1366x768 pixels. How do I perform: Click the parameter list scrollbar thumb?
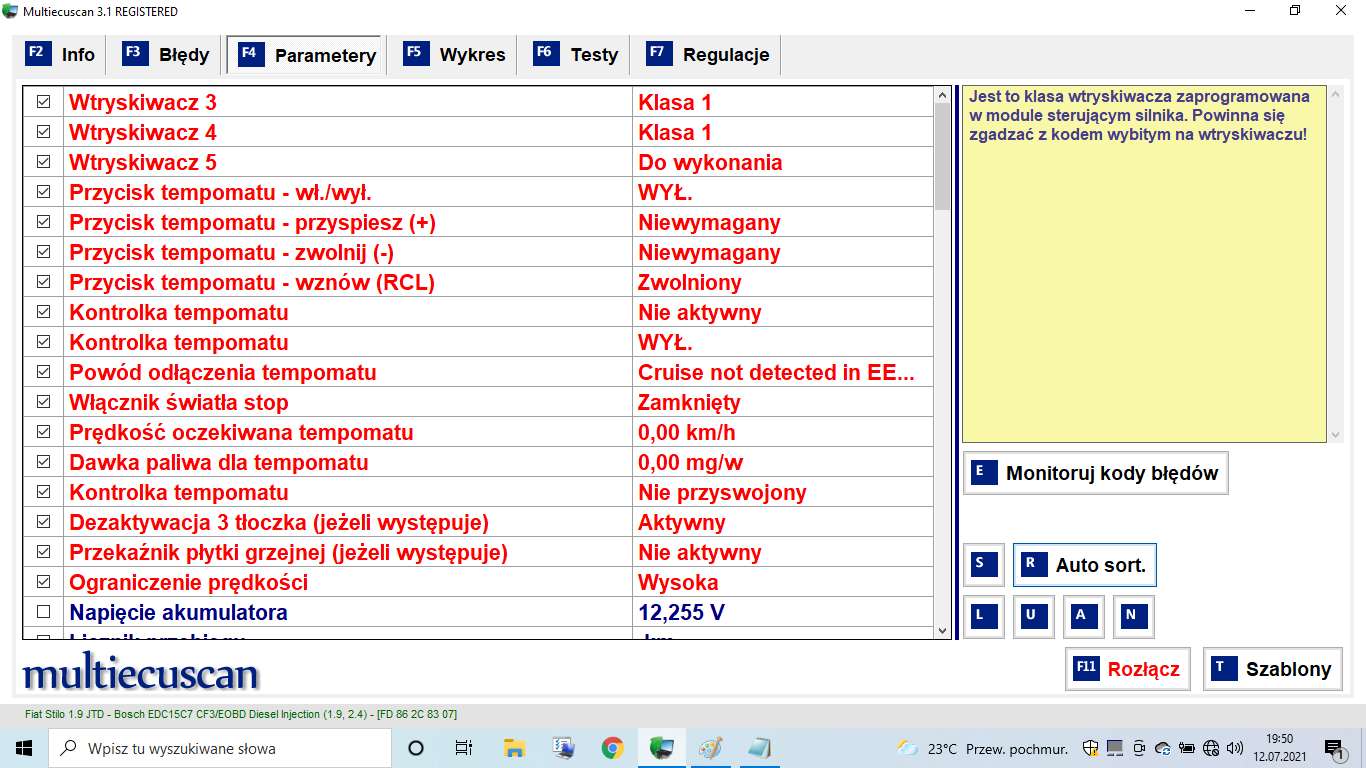(942, 157)
